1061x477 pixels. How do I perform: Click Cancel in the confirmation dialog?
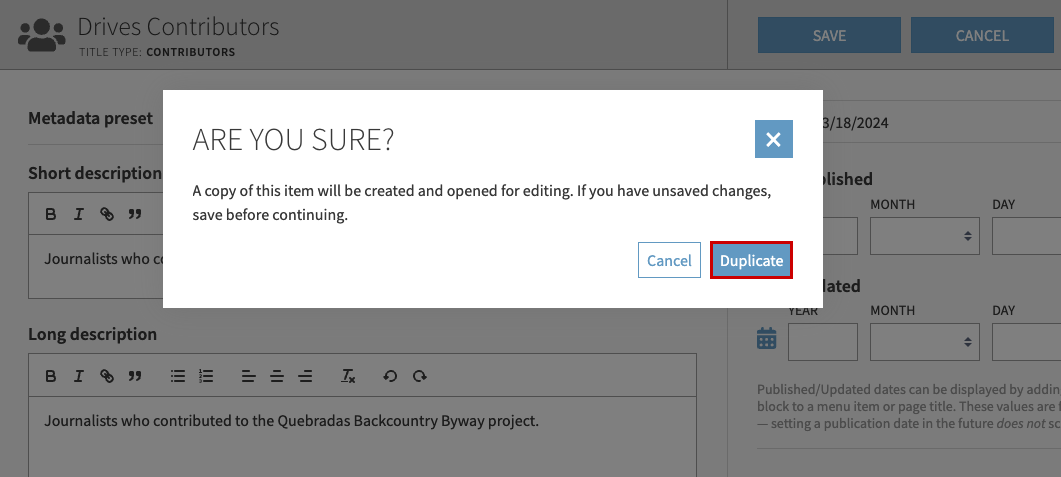click(x=669, y=260)
